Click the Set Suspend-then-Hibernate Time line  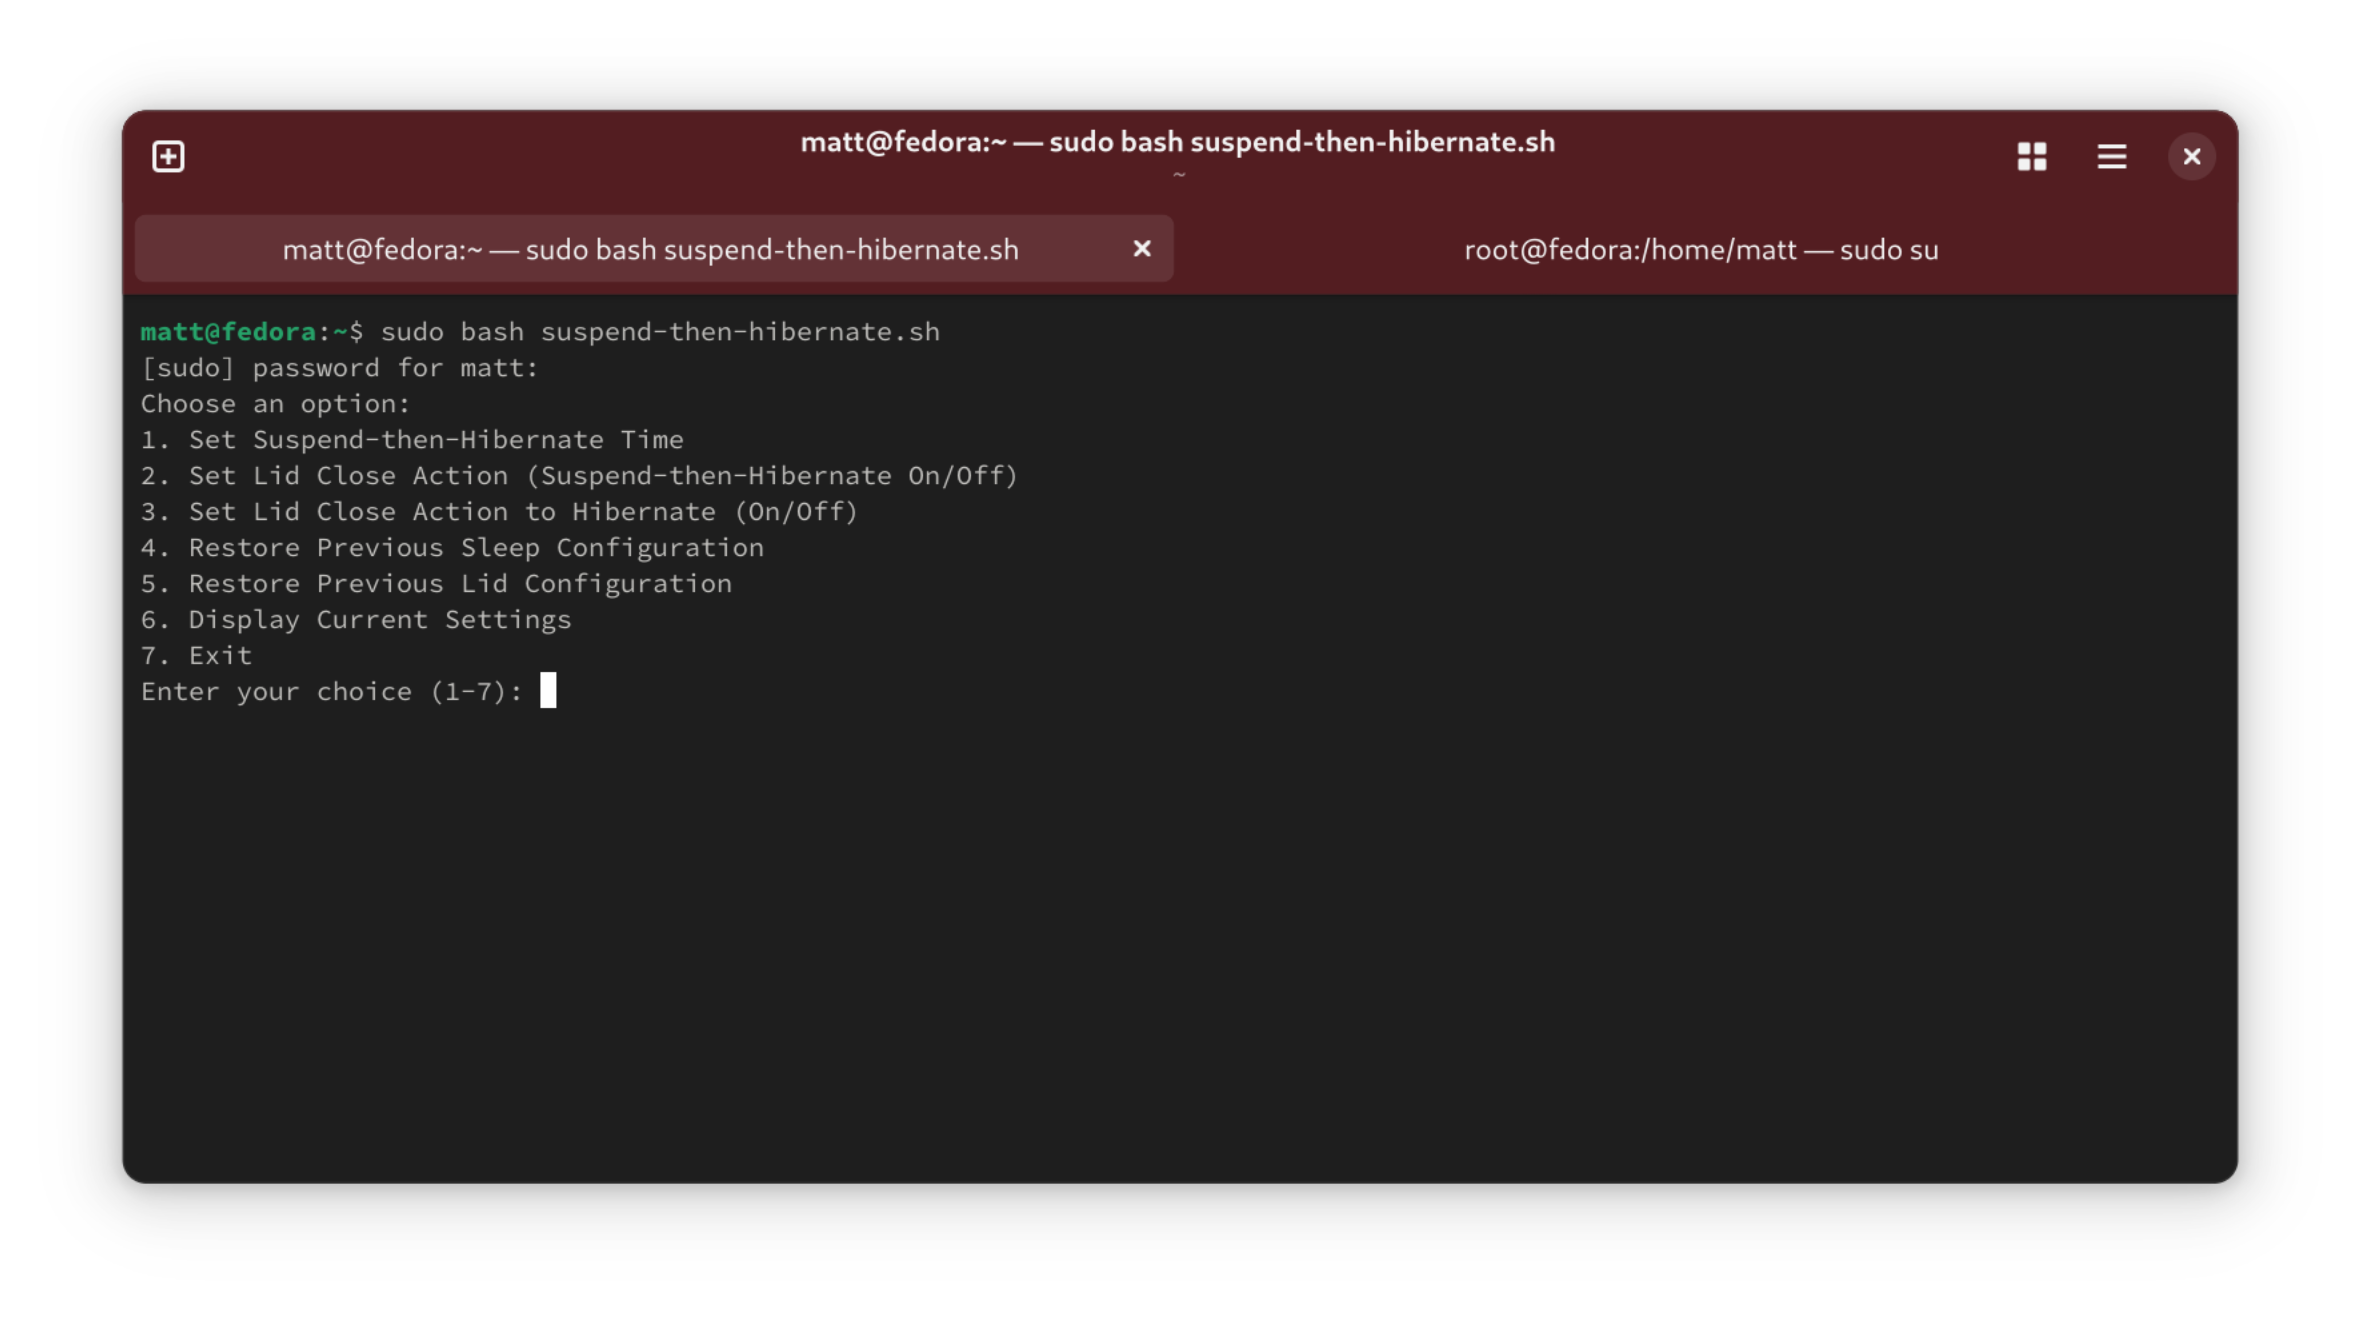(x=412, y=439)
